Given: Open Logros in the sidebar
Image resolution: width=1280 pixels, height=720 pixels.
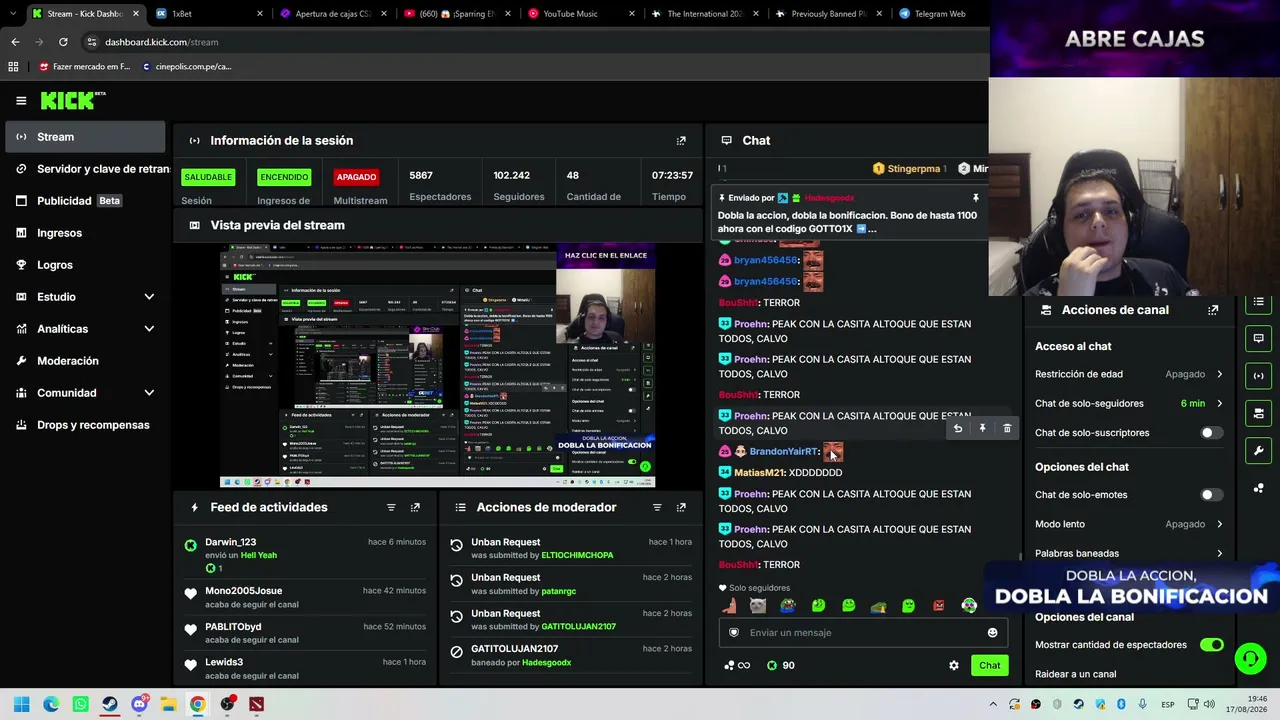Looking at the screenshot, I should coord(85,265).
